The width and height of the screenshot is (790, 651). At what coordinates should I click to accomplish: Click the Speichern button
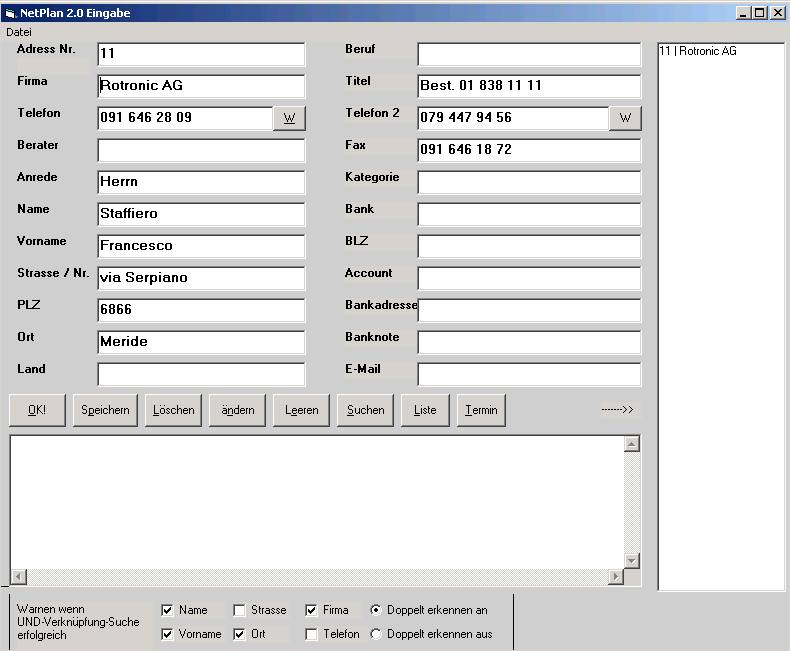(x=105, y=410)
